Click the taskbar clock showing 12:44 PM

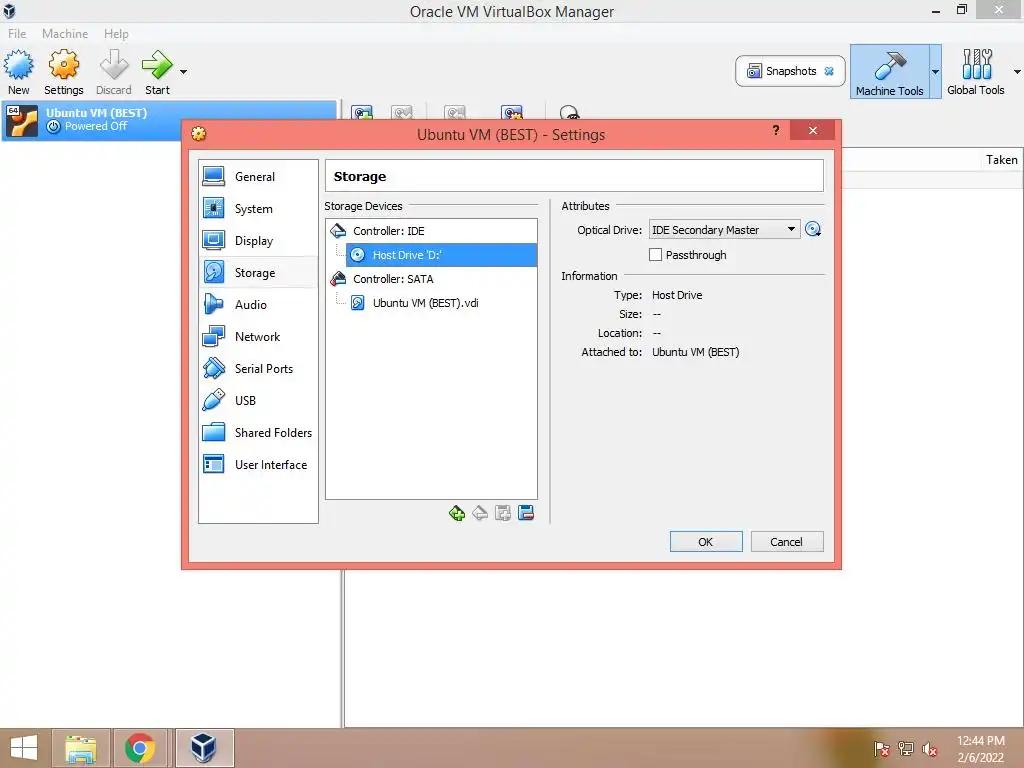coord(980,749)
